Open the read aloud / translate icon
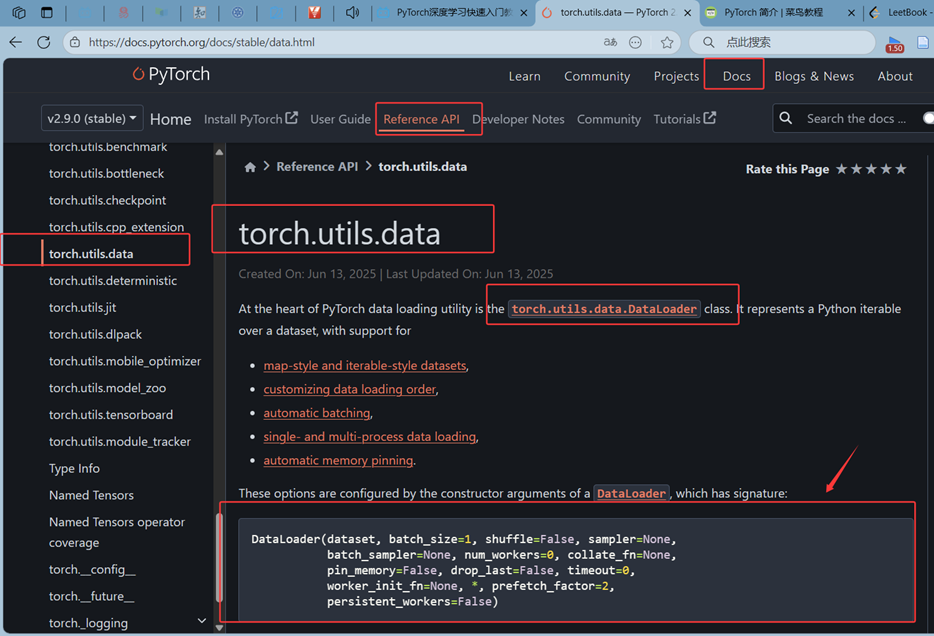 (x=610, y=42)
